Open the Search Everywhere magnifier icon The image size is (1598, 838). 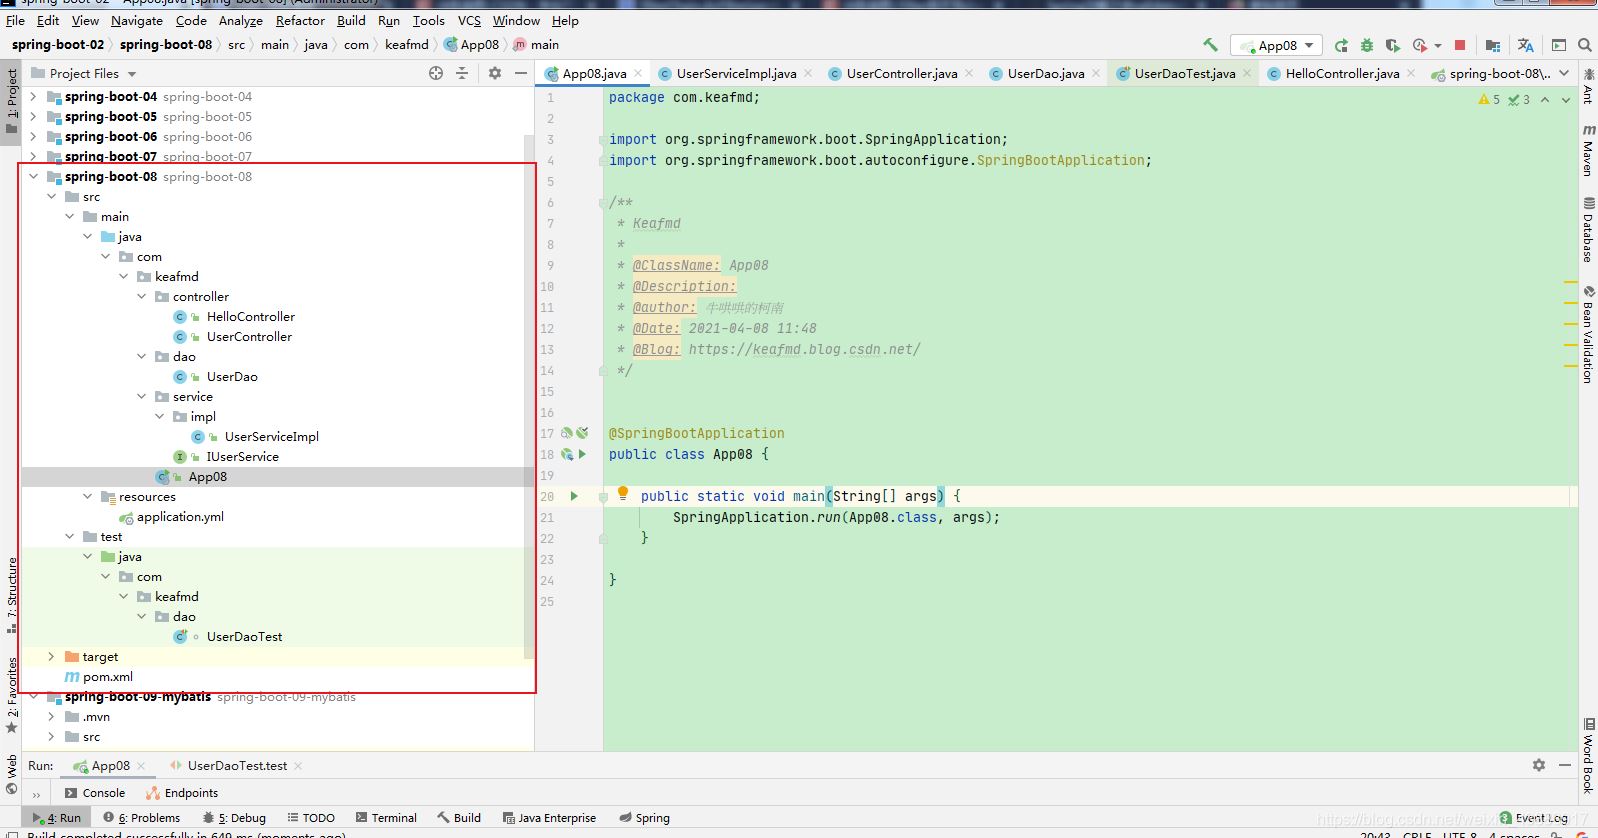coord(1584,45)
